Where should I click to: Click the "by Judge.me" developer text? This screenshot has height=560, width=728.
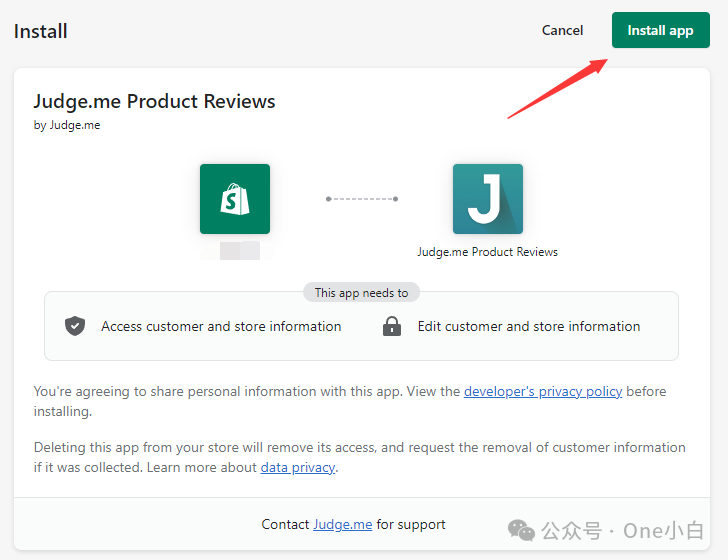pos(67,125)
